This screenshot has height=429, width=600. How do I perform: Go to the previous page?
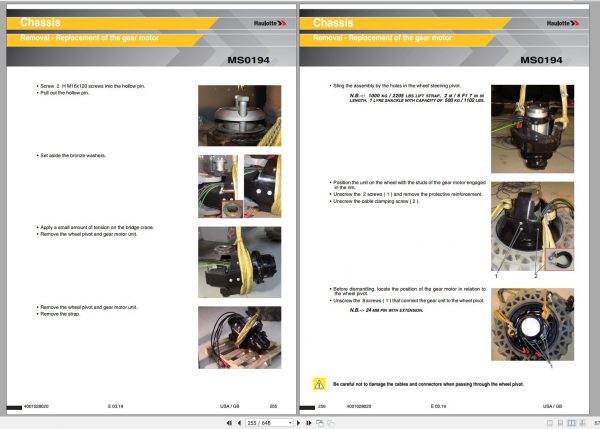(x=240, y=423)
